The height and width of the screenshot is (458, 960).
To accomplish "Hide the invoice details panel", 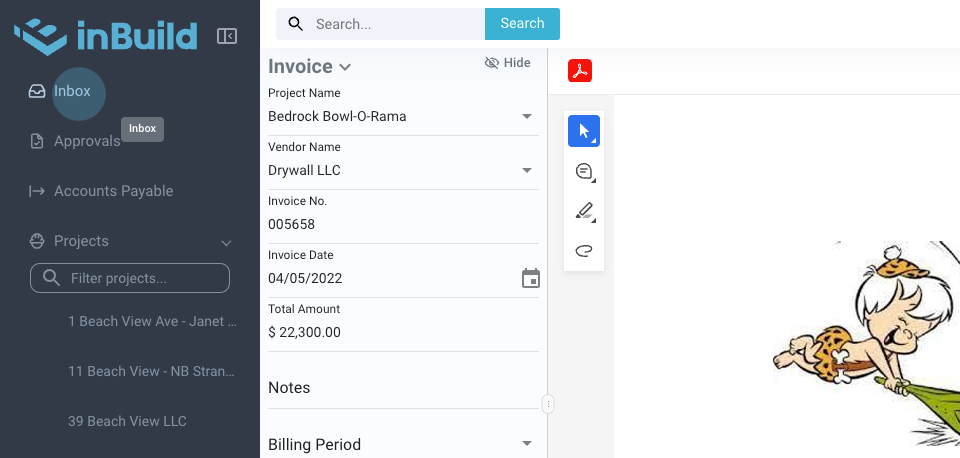I will tap(507, 63).
